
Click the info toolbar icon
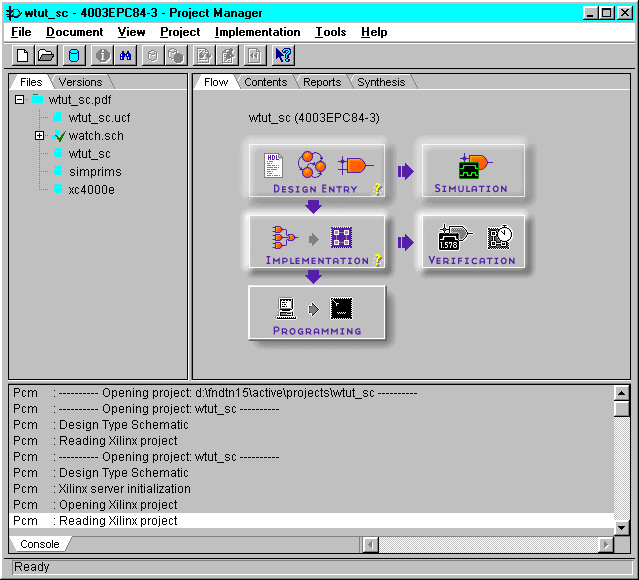coord(102,55)
